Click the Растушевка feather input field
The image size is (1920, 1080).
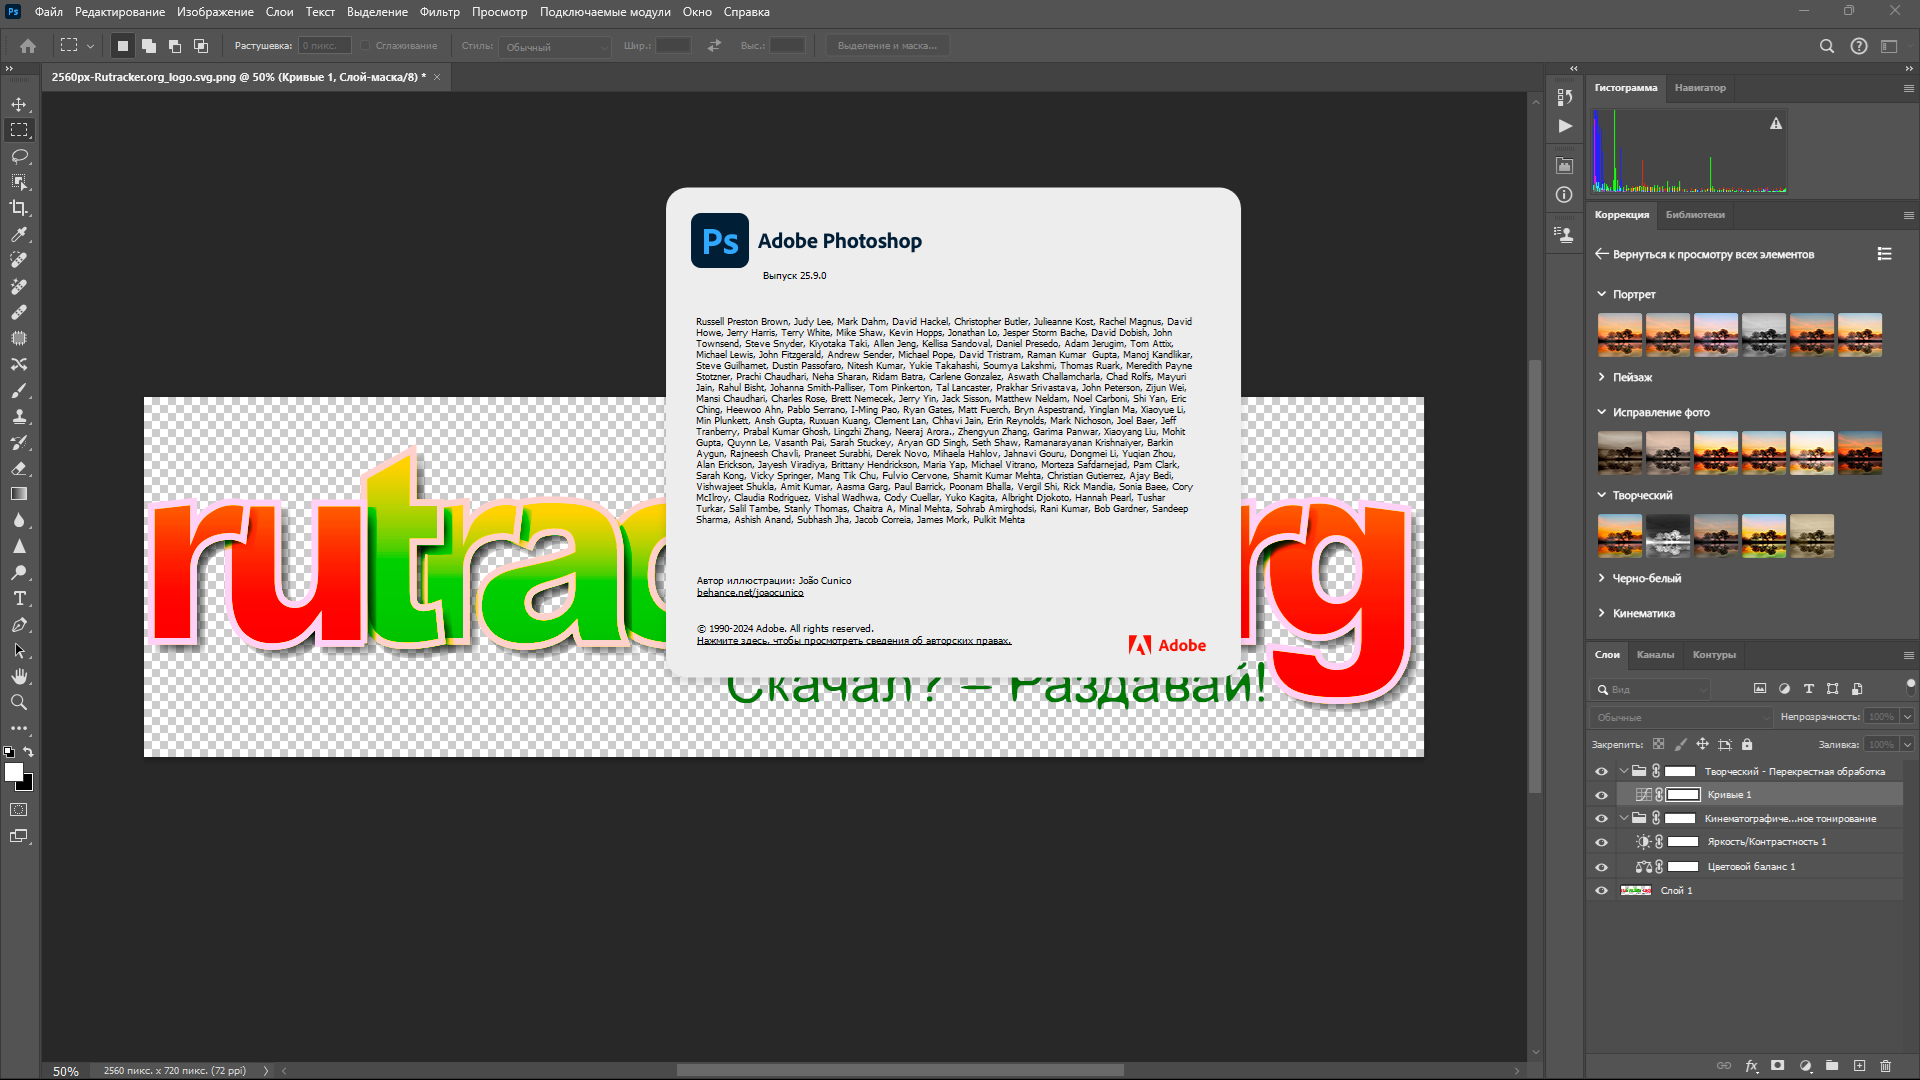click(x=324, y=46)
